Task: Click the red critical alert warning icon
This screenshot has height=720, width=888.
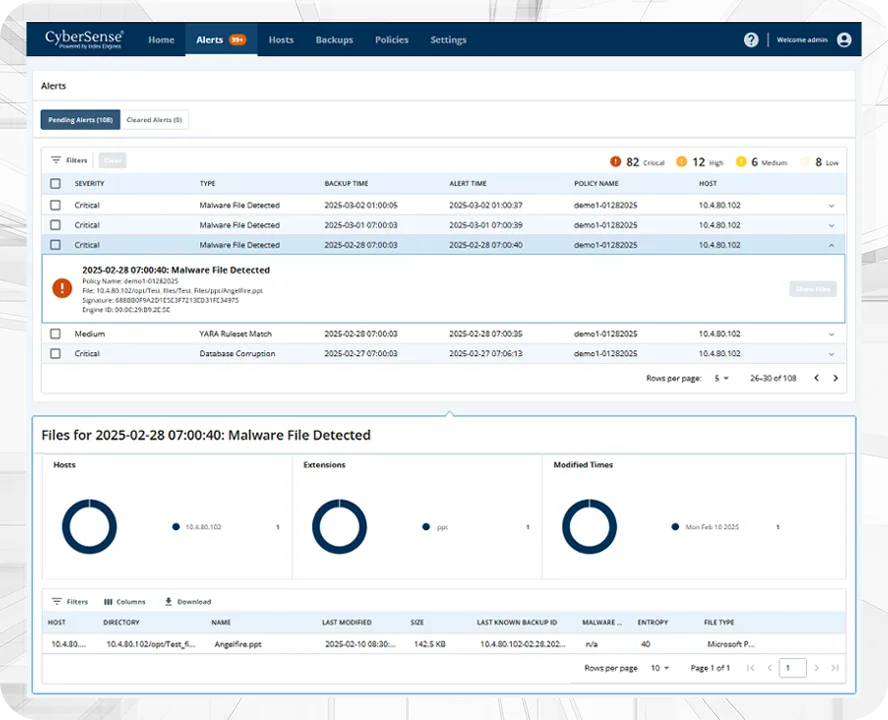Action: point(62,288)
